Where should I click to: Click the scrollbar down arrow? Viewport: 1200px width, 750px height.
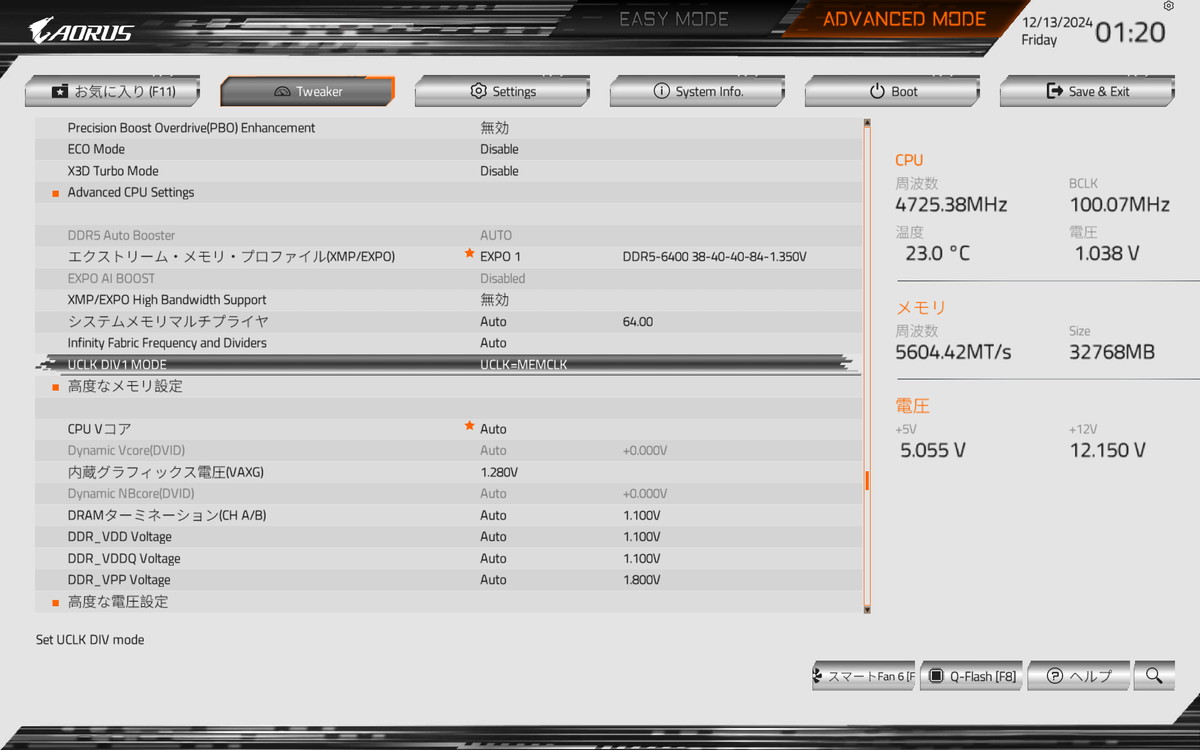pyautogui.click(x=867, y=608)
